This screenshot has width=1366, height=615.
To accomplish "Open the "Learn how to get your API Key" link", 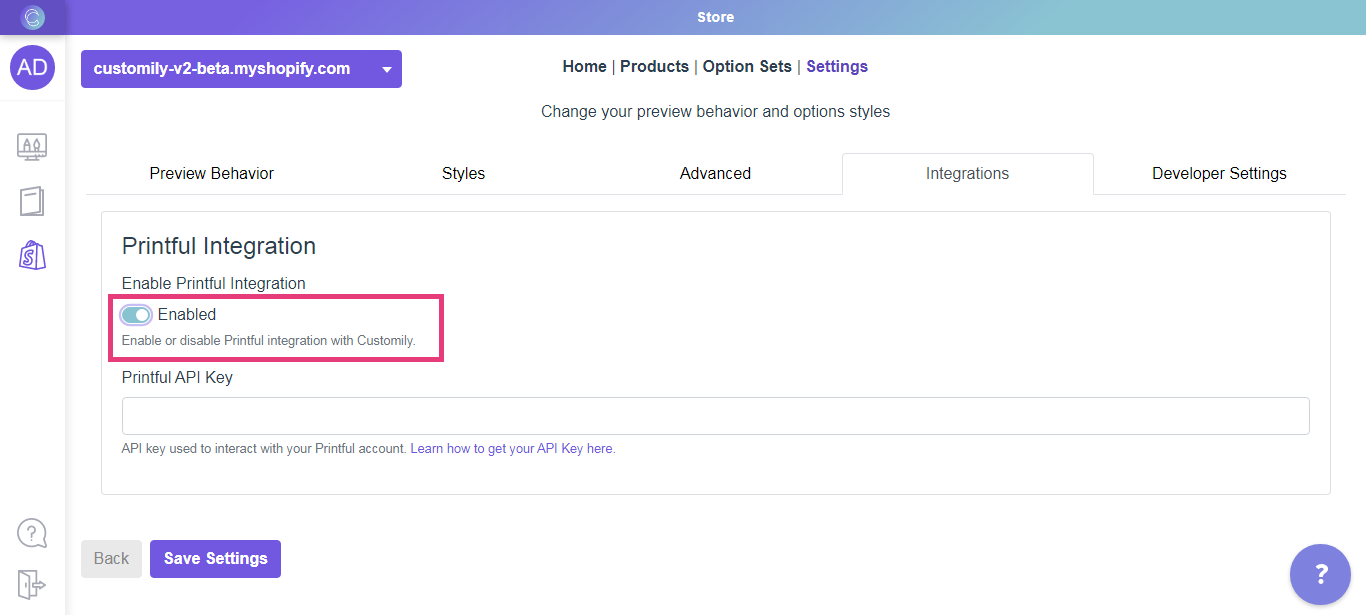I will (512, 449).
